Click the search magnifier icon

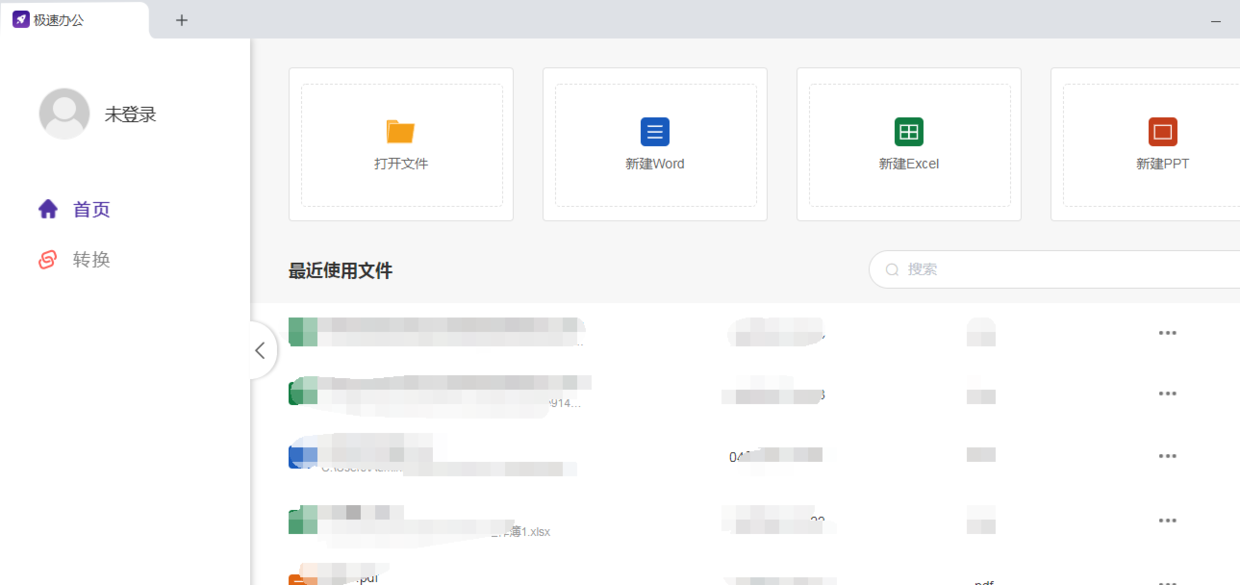(892, 270)
